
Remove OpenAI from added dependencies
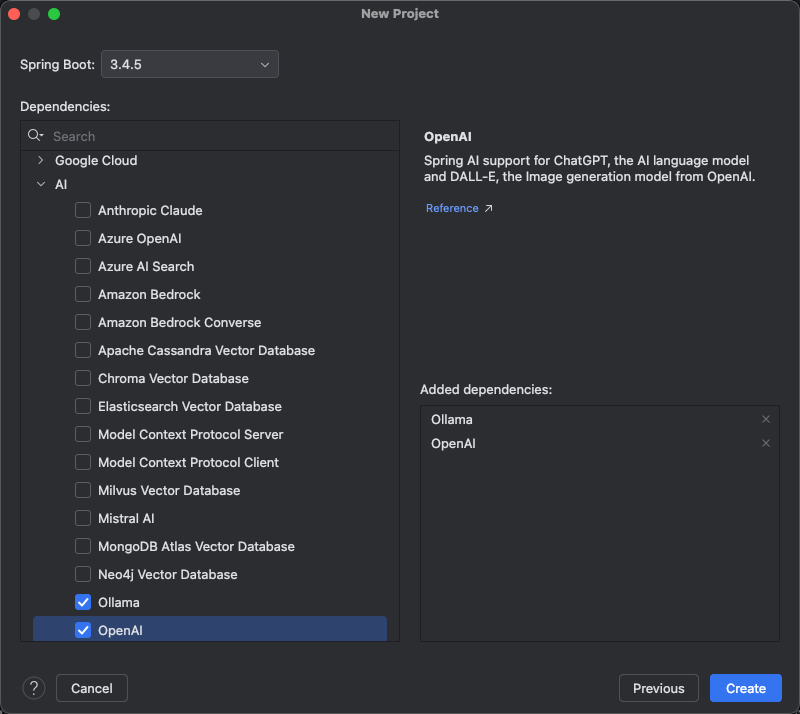click(x=765, y=443)
